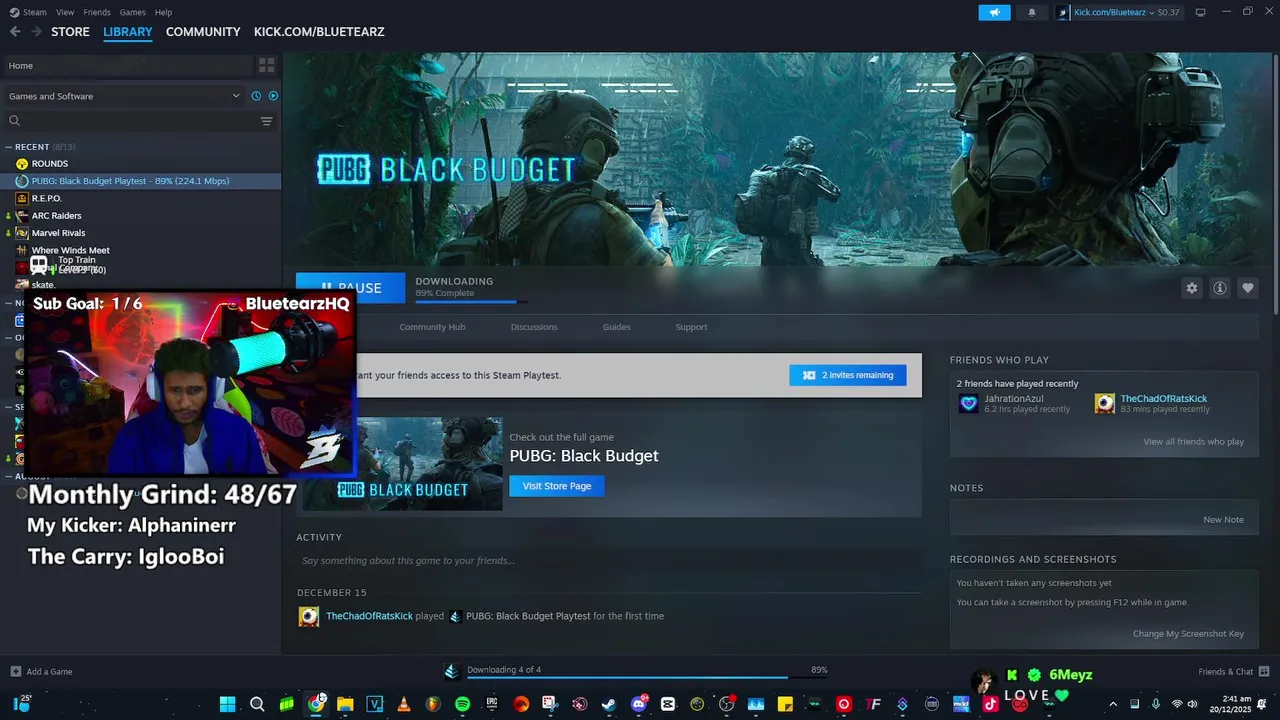Viewport: 1280px width, 720px height.
Task: Sort library by recent activity clock icon
Action: (x=256, y=96)
